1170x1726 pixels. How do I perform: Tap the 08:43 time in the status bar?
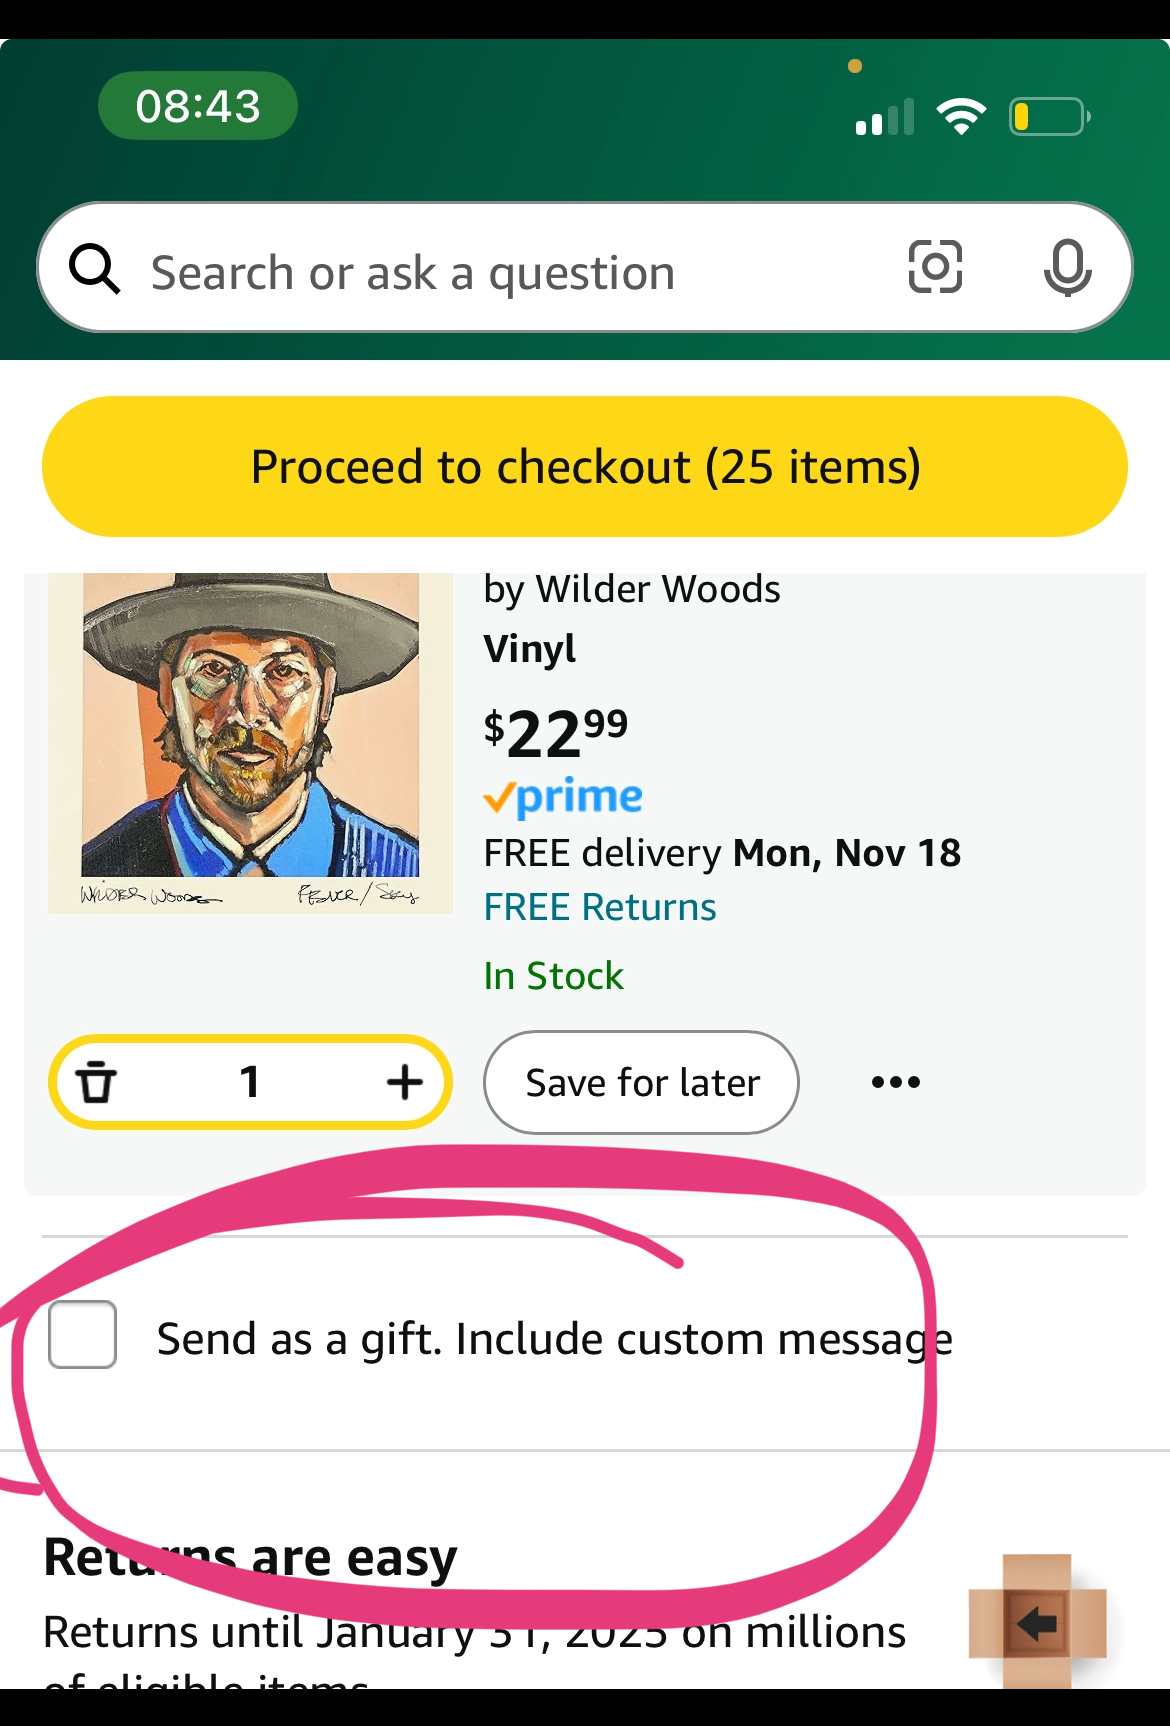coord(197,105)
